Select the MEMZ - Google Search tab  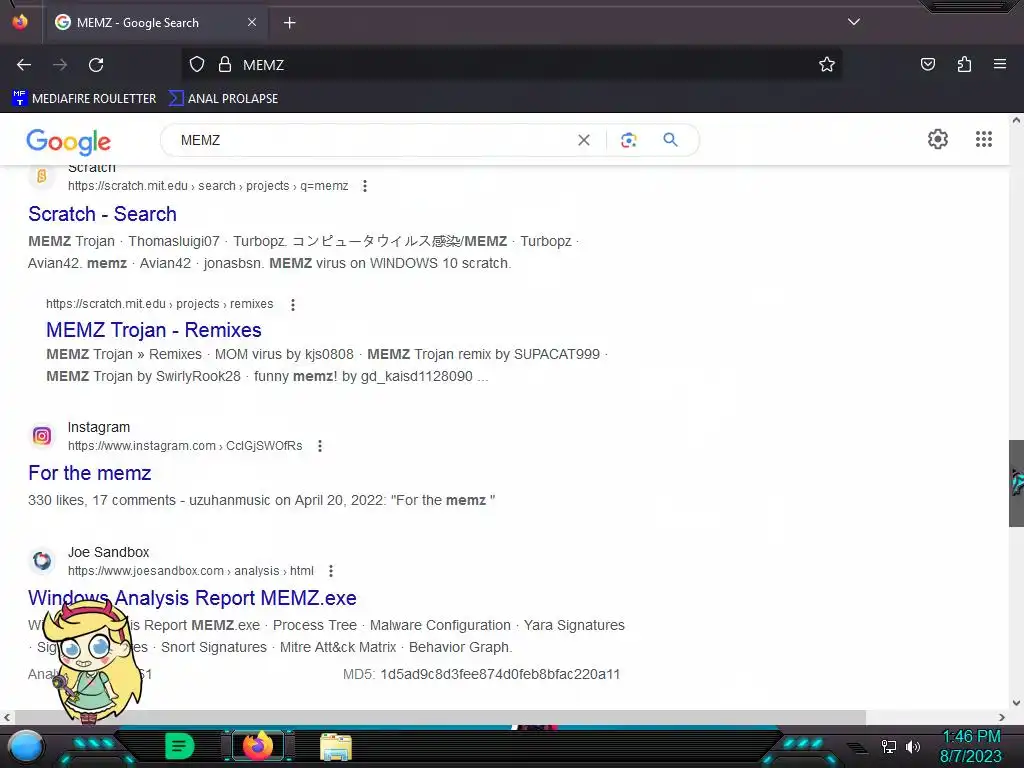pyautogui.click(x=156, y=23)
